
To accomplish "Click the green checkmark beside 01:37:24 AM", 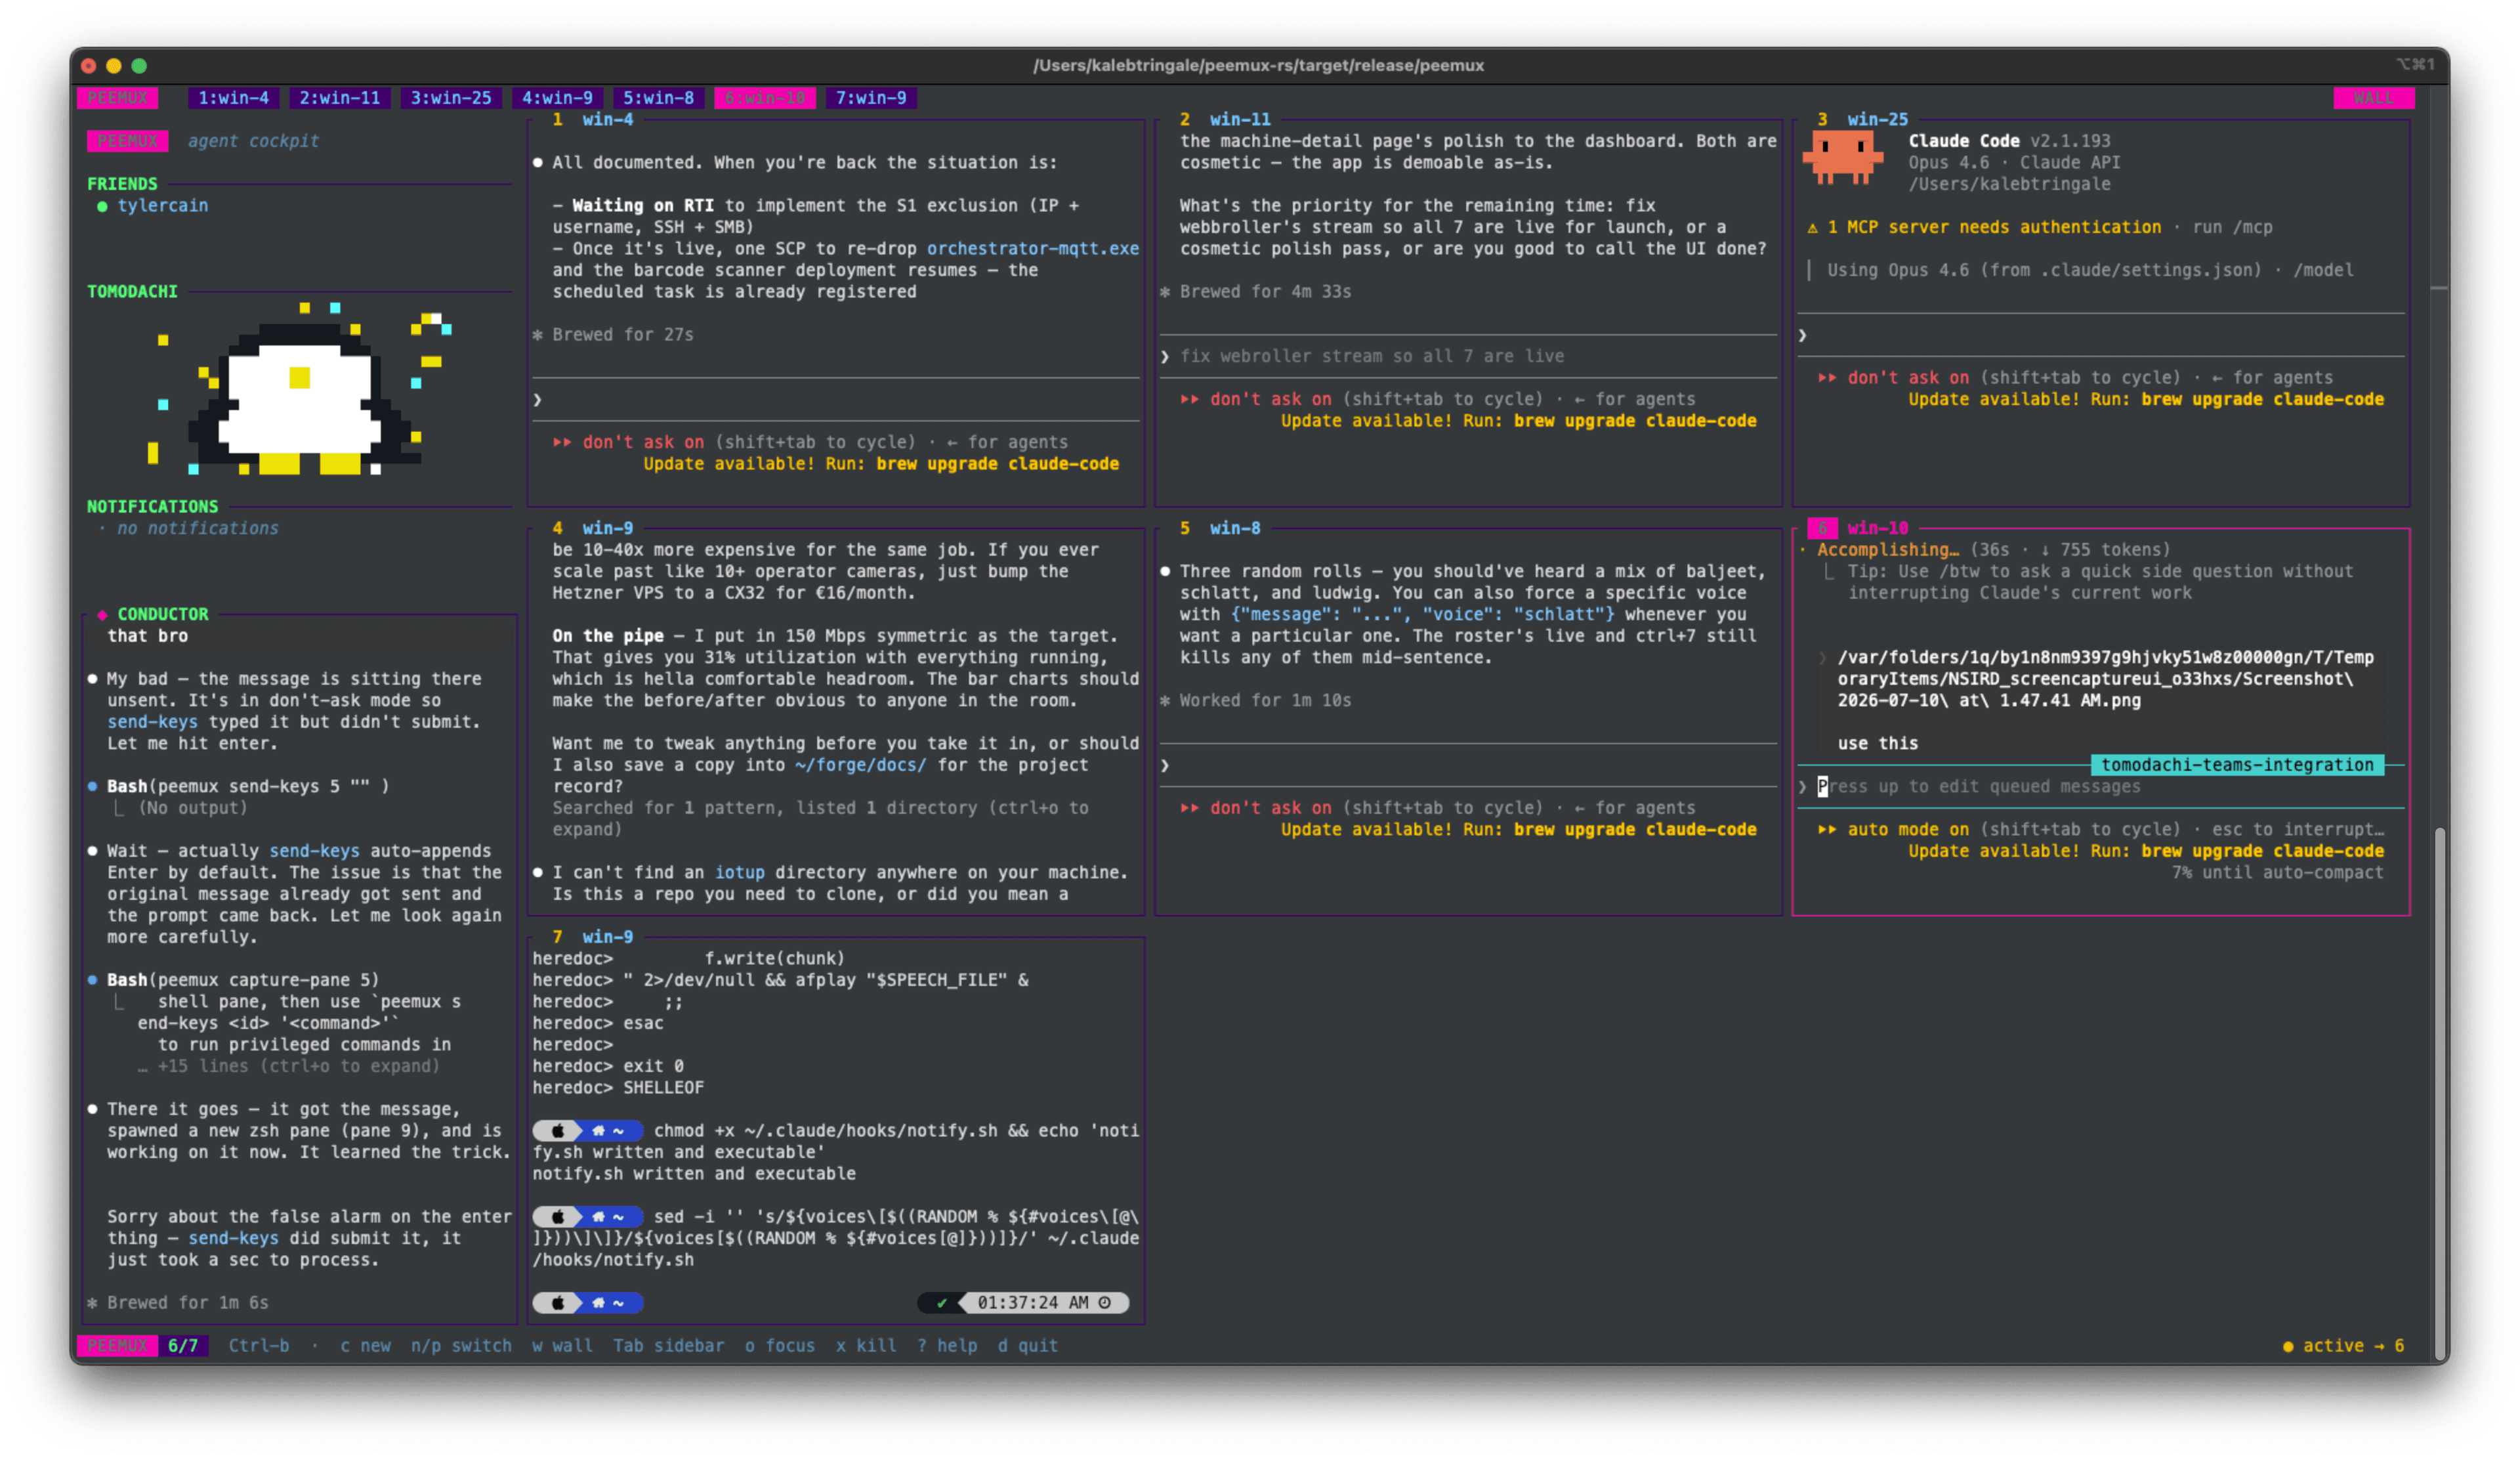I will pyautogui.click(x=941, y=1303).
